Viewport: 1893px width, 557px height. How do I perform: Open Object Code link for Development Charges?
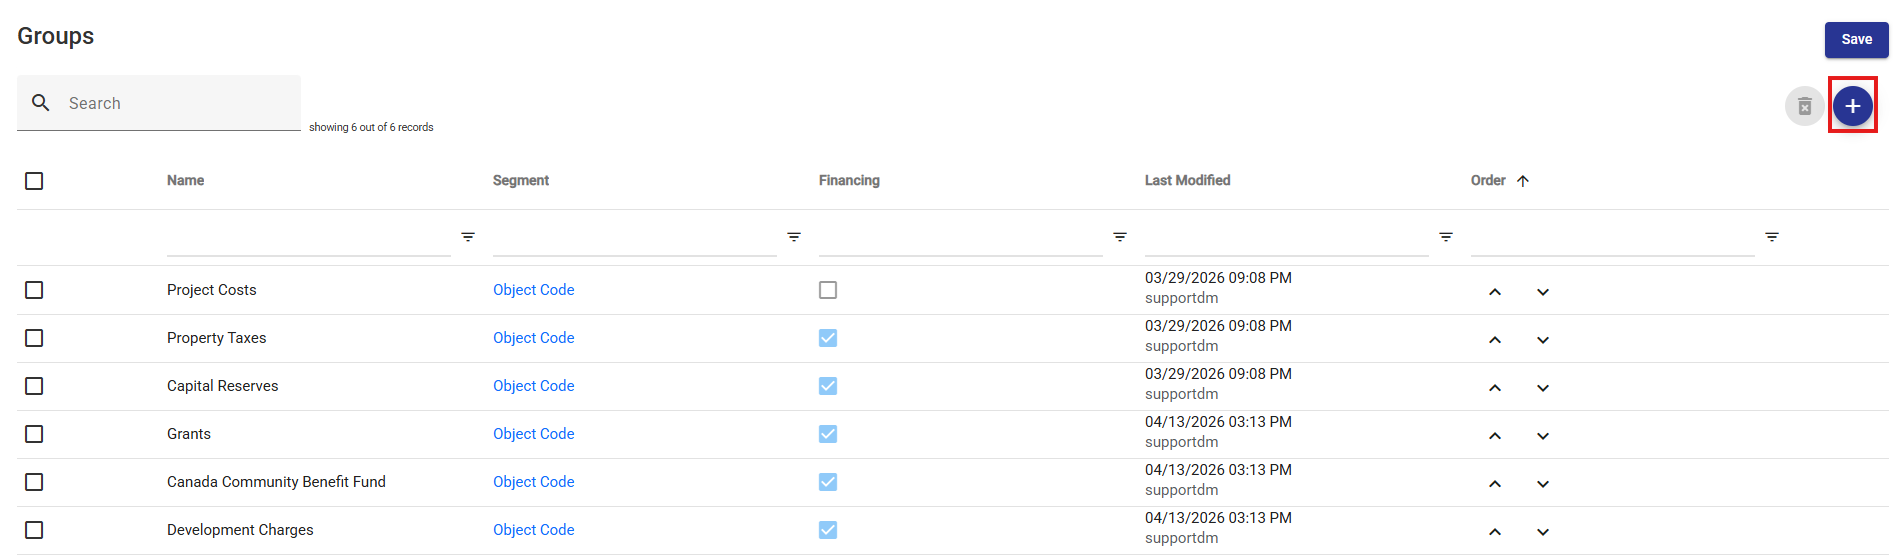point(533,530)
